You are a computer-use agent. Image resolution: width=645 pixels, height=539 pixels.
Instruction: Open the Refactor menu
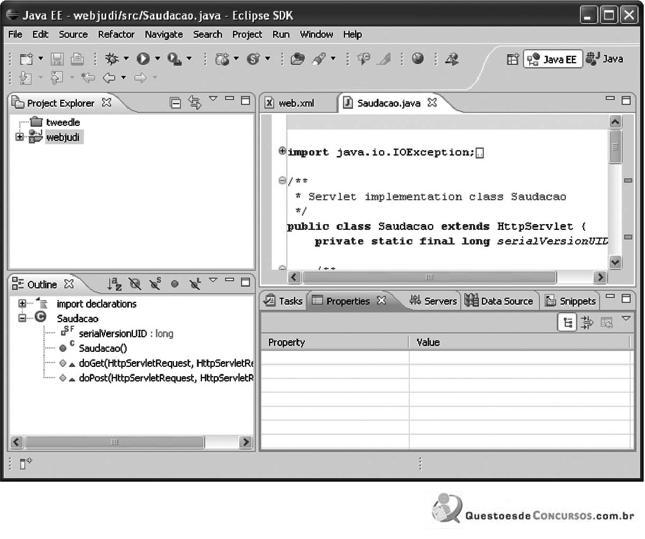(116, 35)
